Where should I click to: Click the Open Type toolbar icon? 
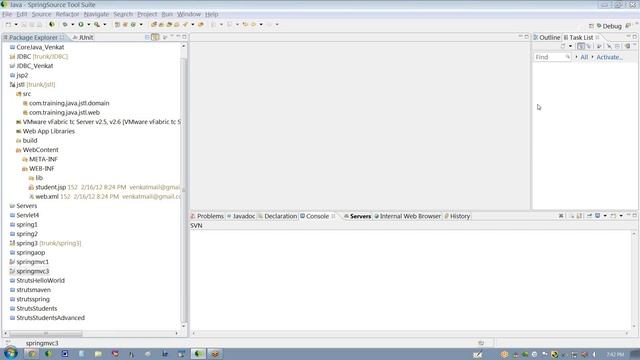pos(153,24)
